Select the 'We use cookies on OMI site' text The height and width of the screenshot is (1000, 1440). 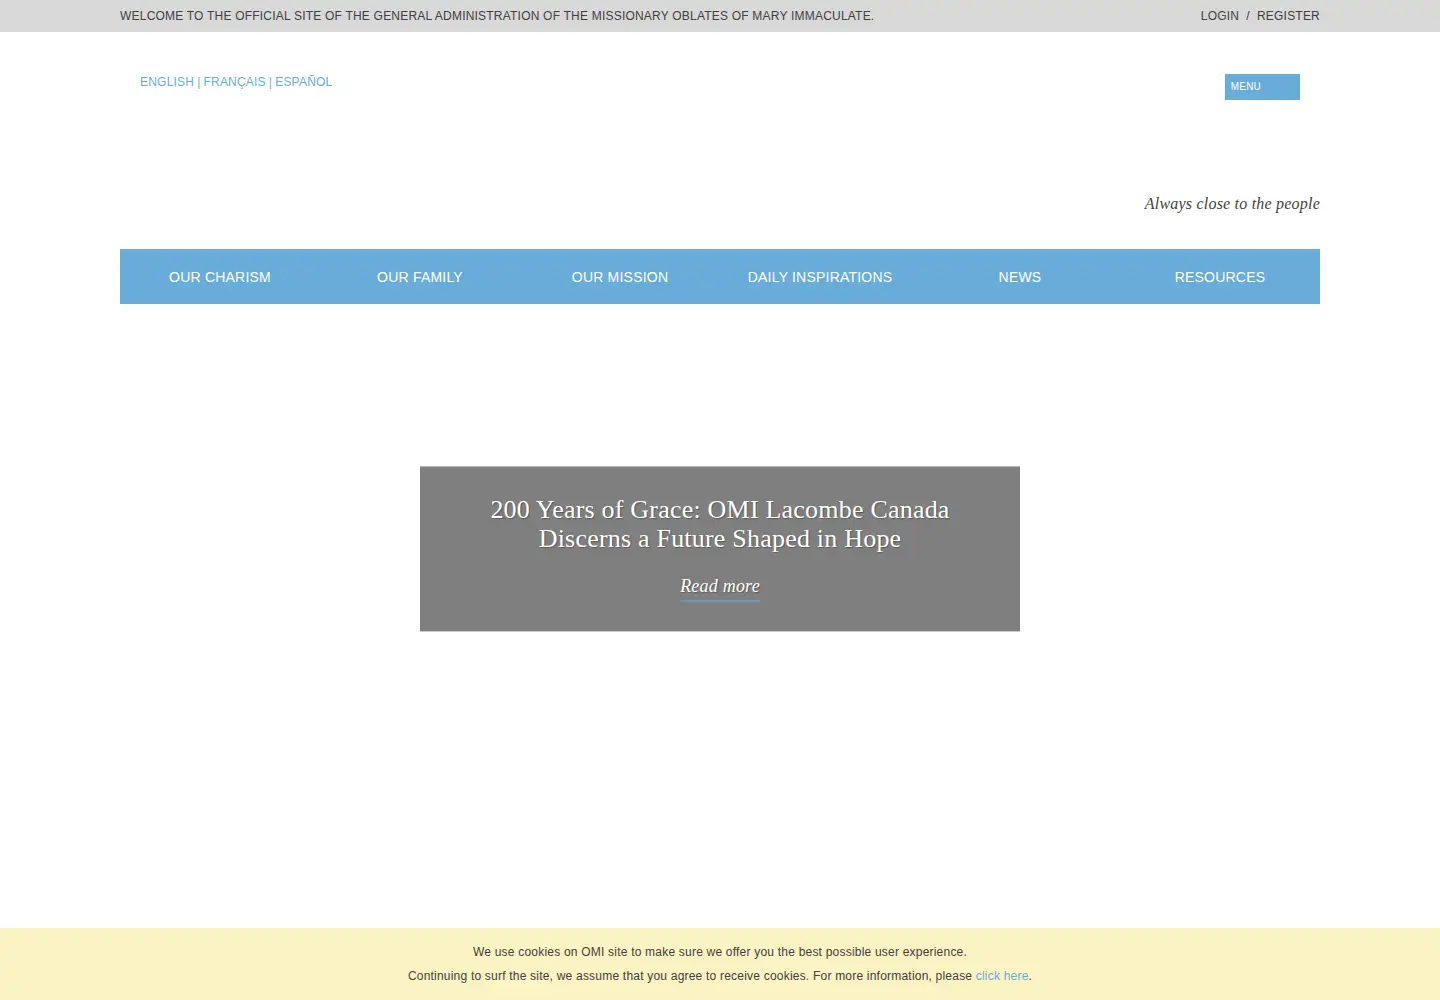coord(720,952)
